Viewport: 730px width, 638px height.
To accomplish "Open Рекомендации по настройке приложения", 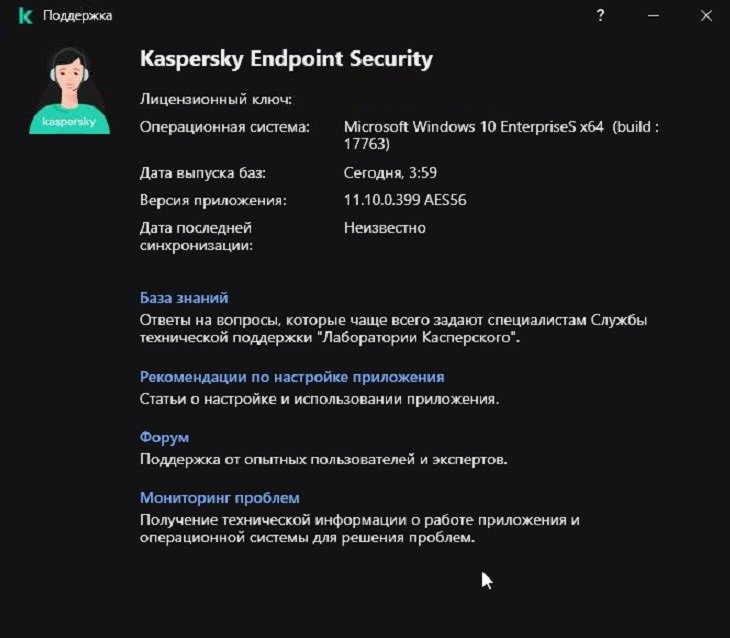I will (x=291, y=377).
